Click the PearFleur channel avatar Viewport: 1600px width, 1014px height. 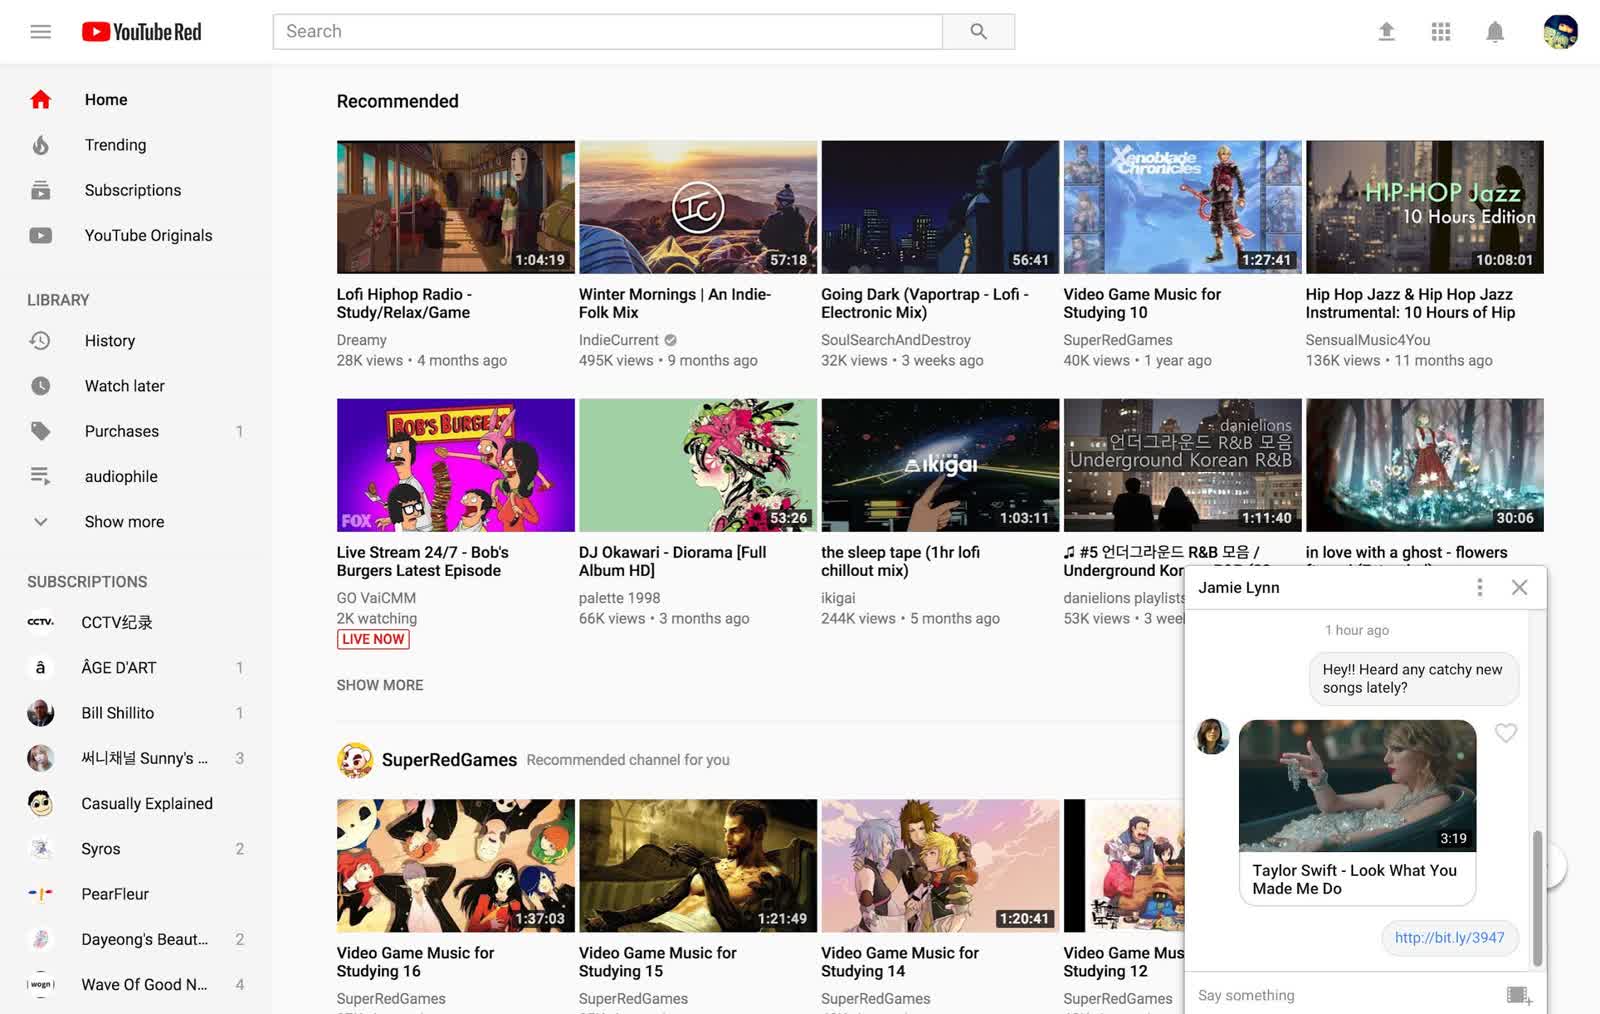[x=40, y=894]
